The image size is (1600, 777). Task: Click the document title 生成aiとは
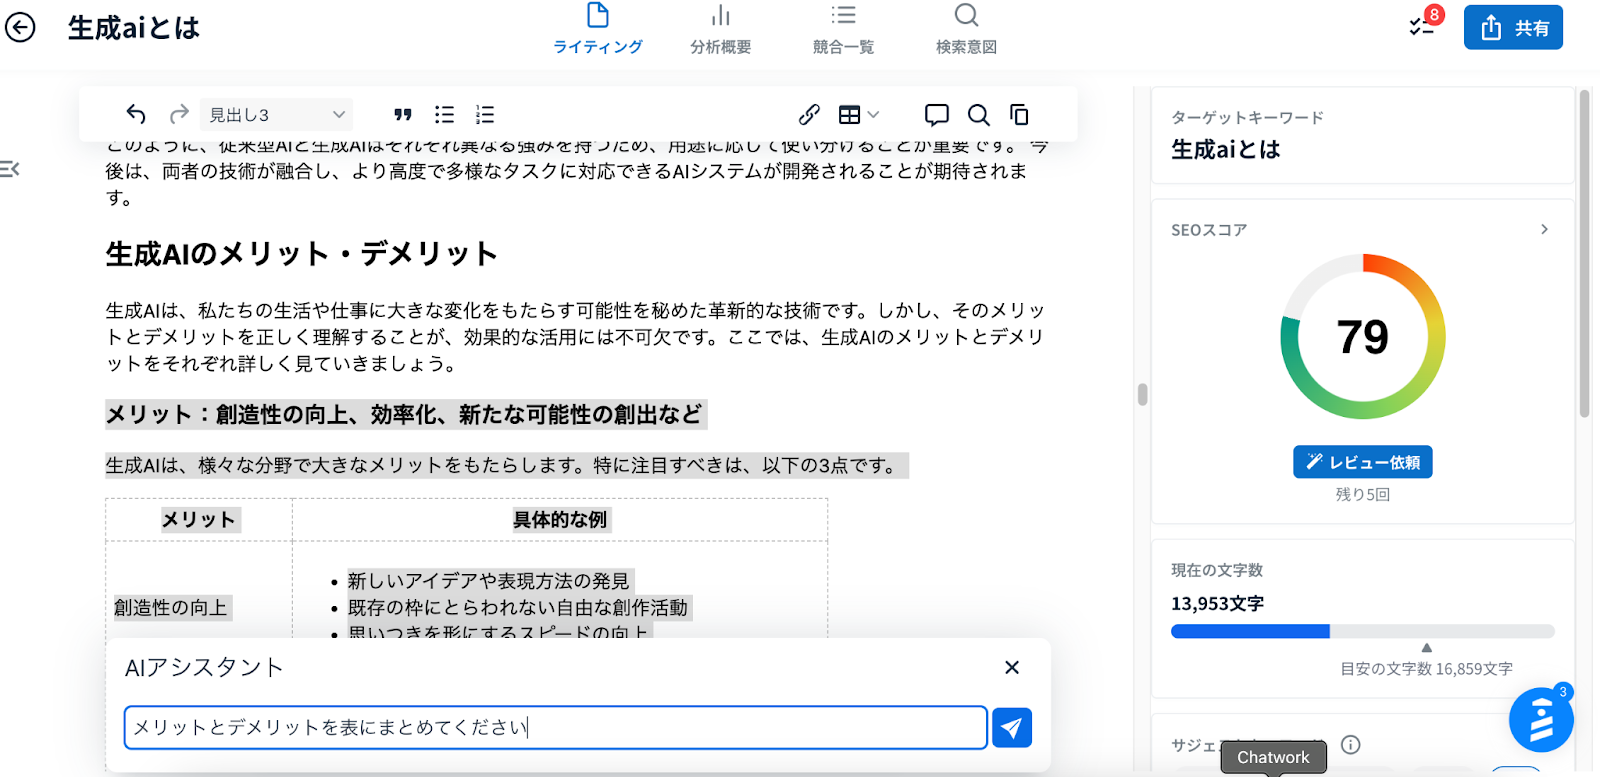(134, 28)
